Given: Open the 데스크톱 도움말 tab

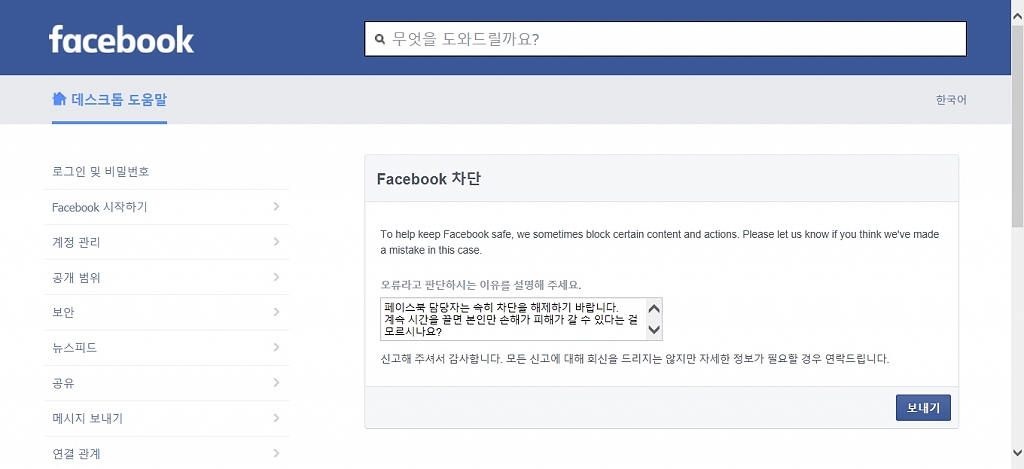Looking at the screenshot, I should 109,99.
